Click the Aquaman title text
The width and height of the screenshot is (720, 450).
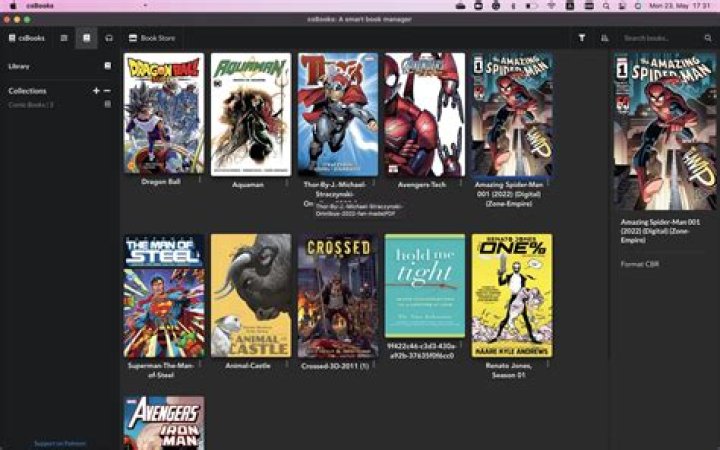click(x=248, y=185)
